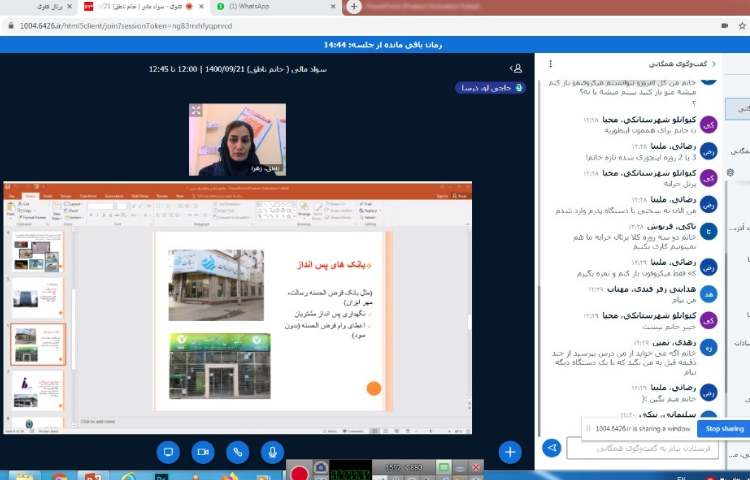Click the green recorder toolbar icon
Screen dimensions: 750x480
(x=443, y=468)
